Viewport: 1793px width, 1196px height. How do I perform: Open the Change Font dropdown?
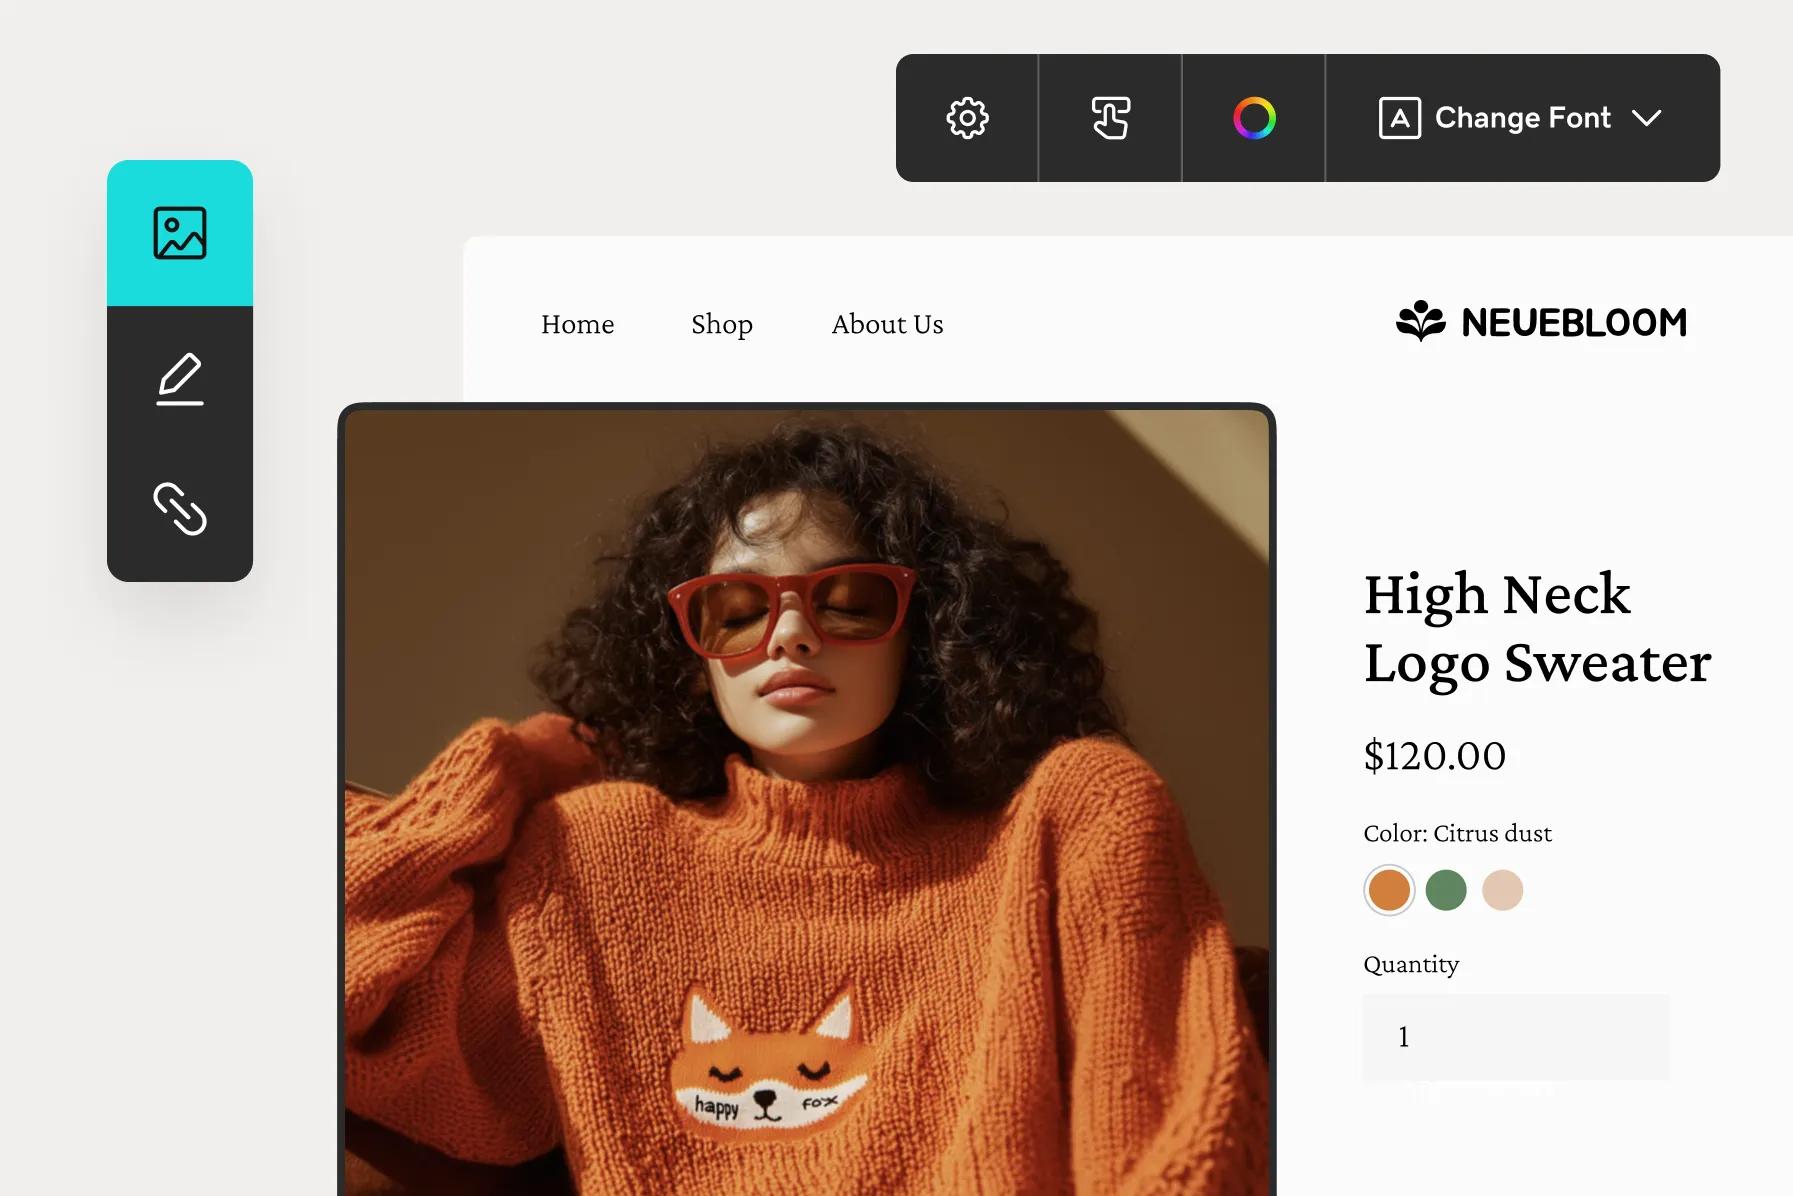tap(1522, 117)
